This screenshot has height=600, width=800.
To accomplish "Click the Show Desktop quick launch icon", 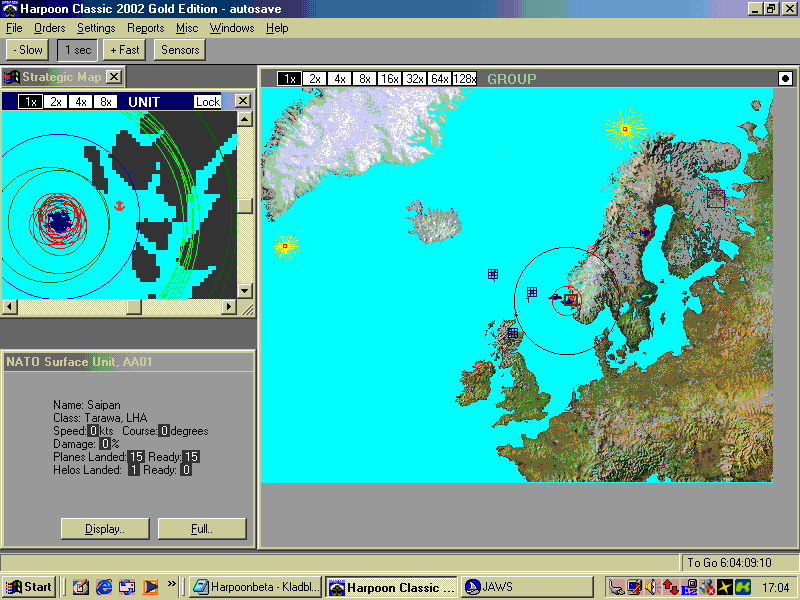I will 81,587.
